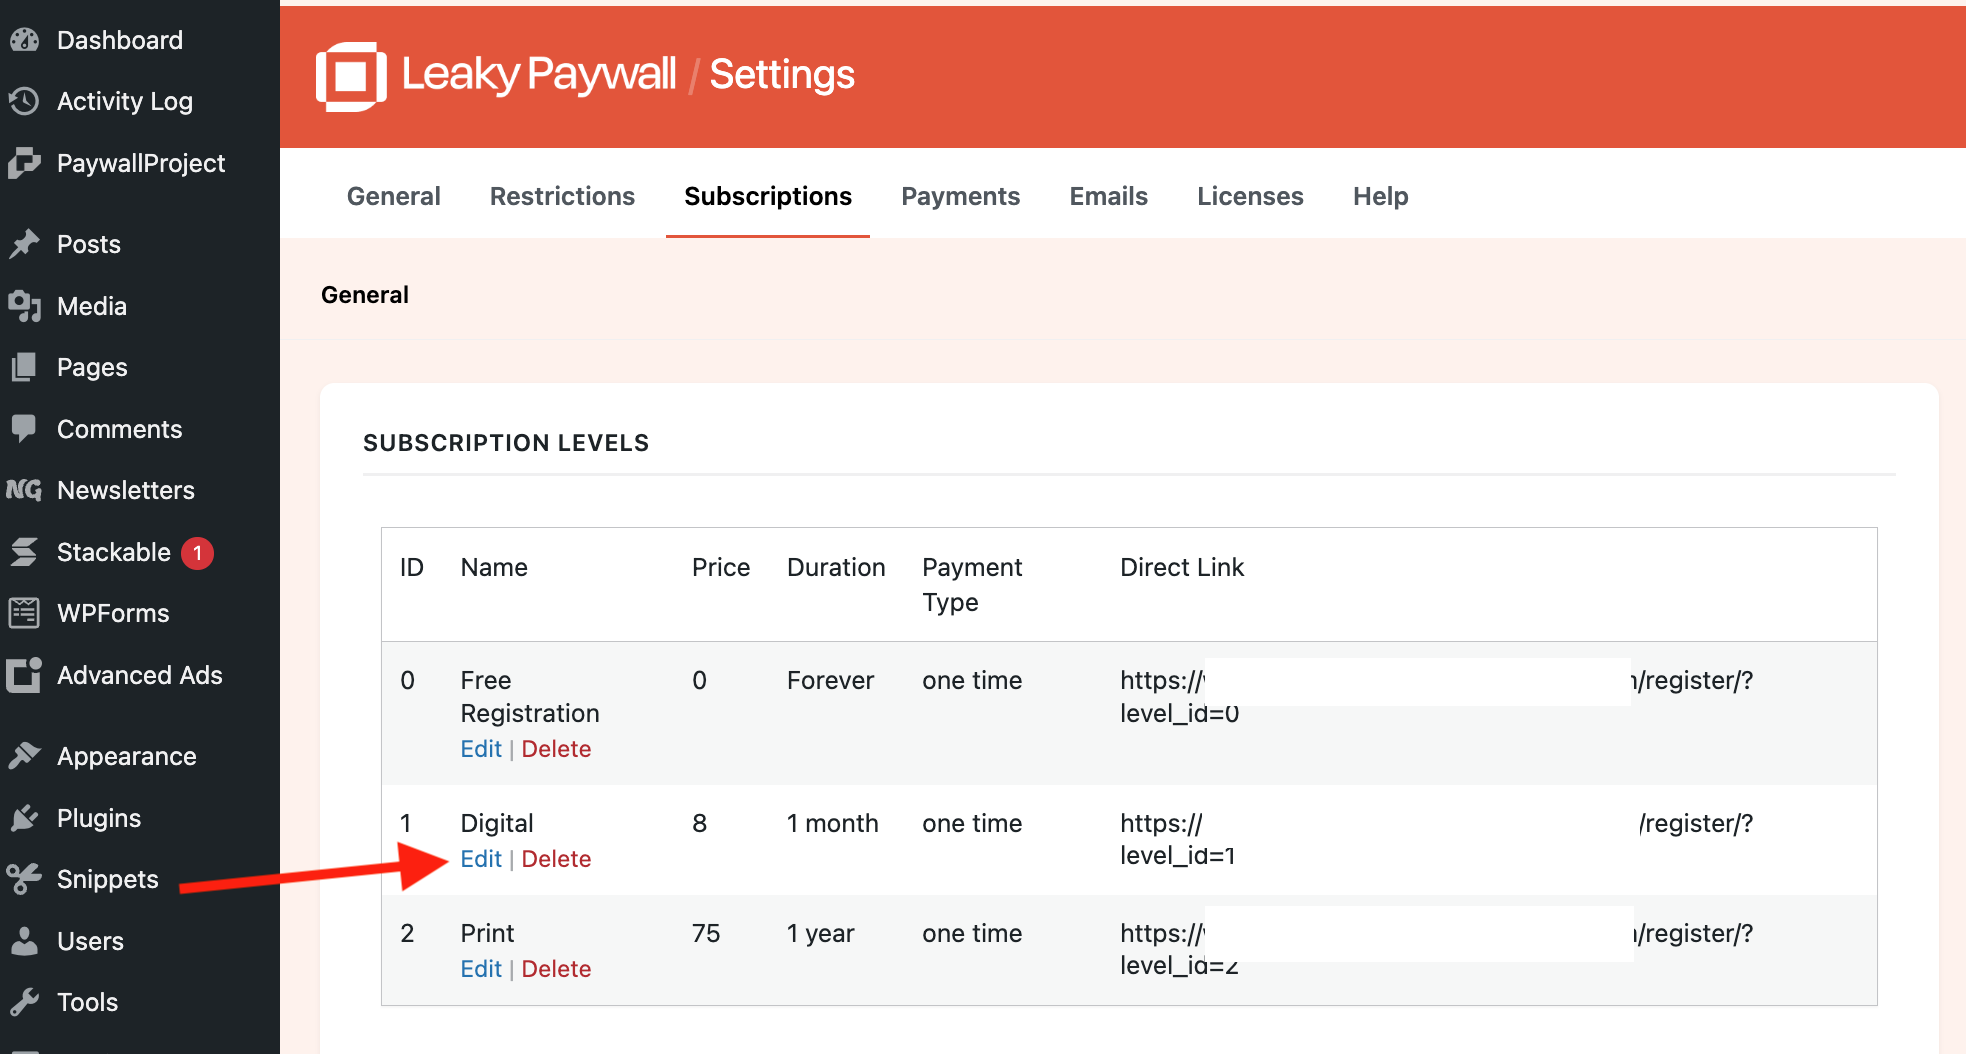Click the Stackable notification badge
1966x1054 pixels.
[197, 553]
